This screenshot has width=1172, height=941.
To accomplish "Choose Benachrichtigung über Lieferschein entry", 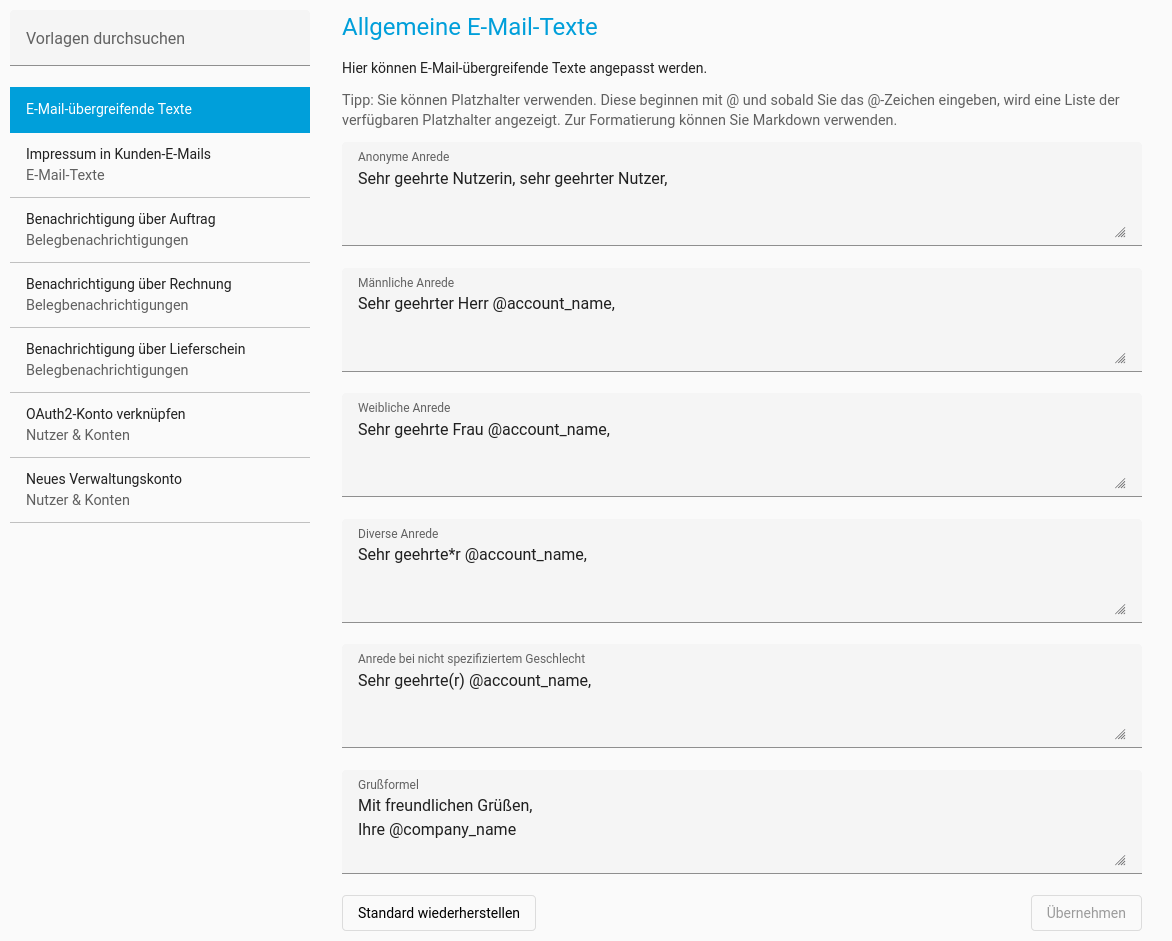I will [x=160, y=360].
